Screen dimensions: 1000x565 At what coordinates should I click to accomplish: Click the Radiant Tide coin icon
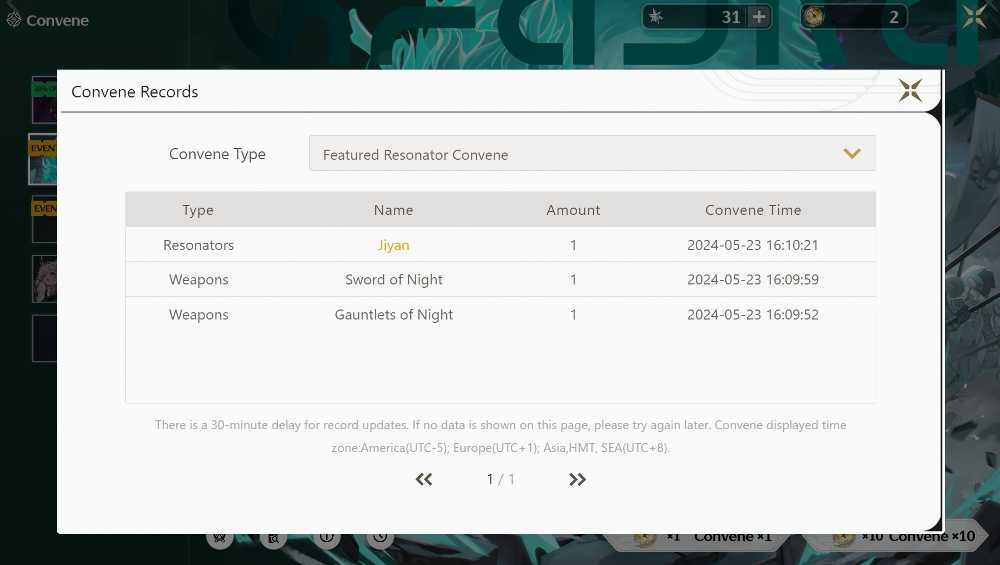(x=814, y=17)
